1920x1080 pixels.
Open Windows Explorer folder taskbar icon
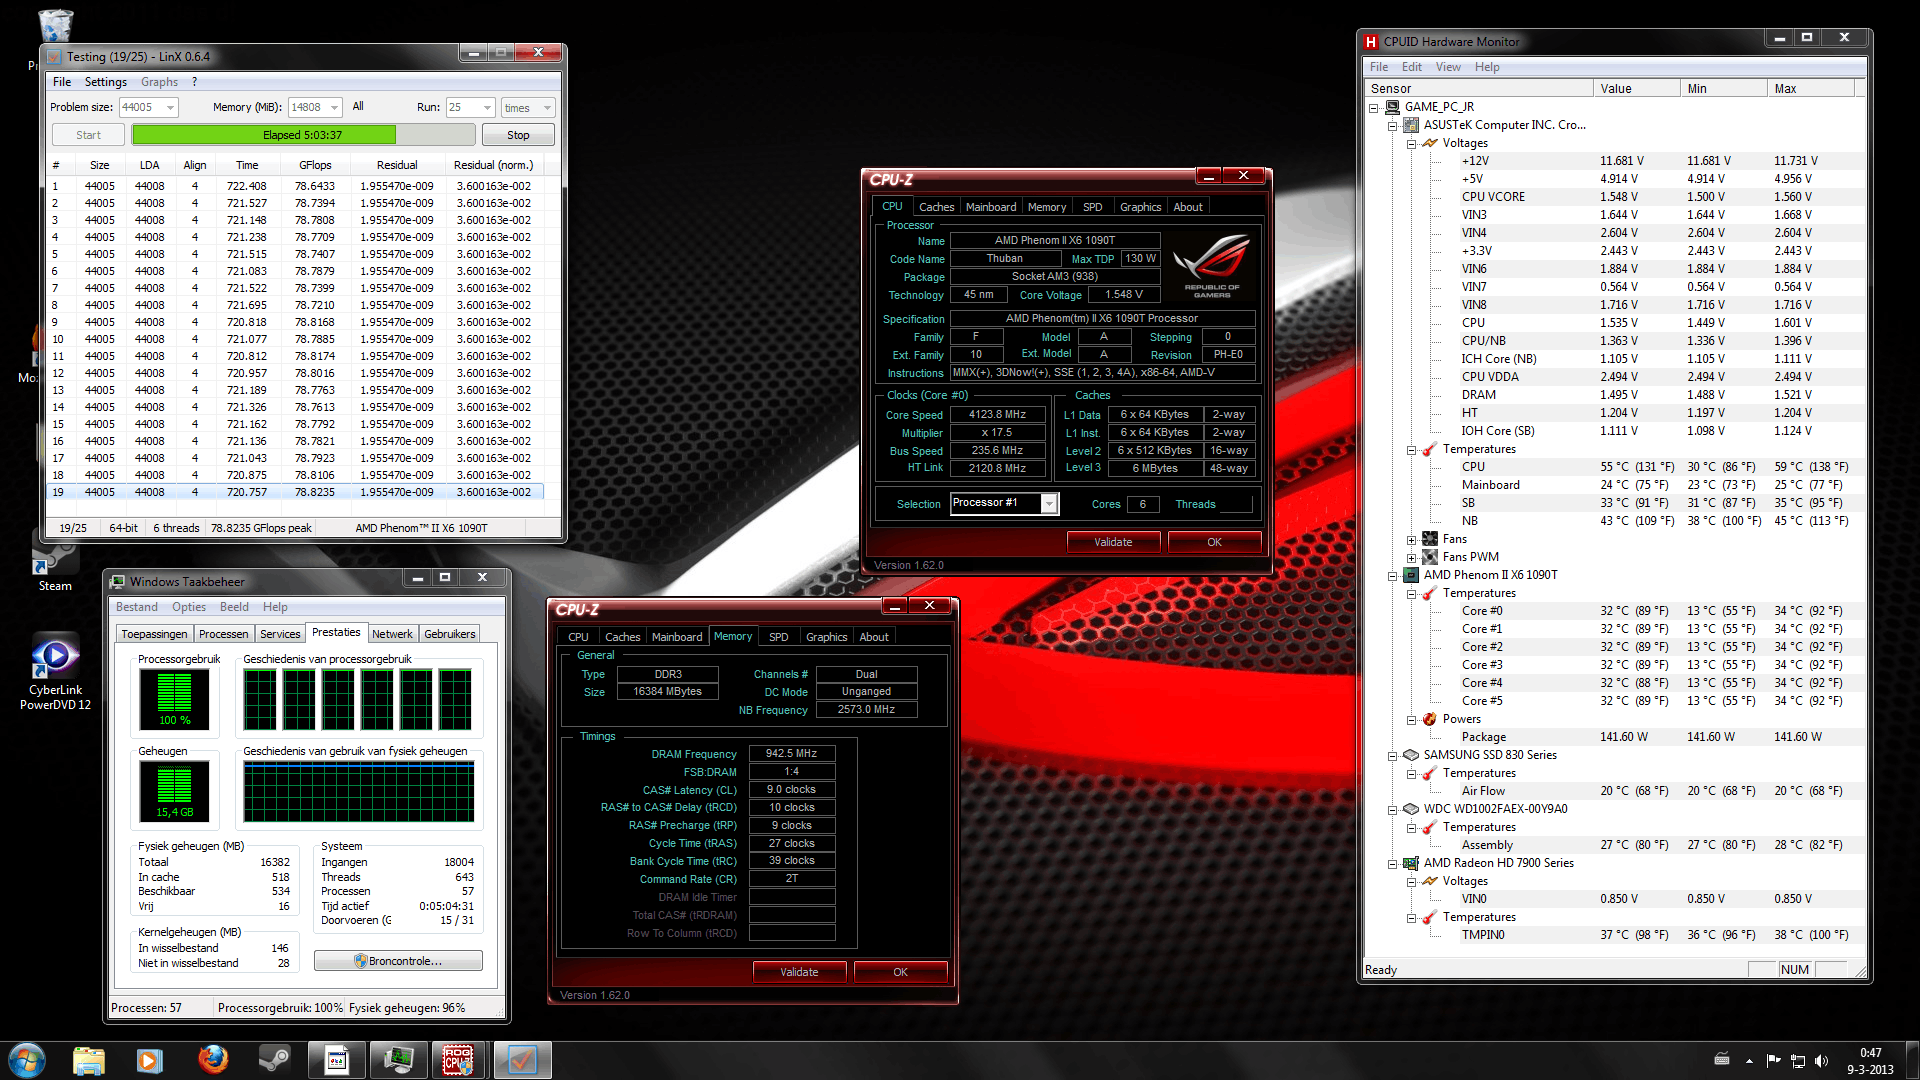[x=89, y=1059]
